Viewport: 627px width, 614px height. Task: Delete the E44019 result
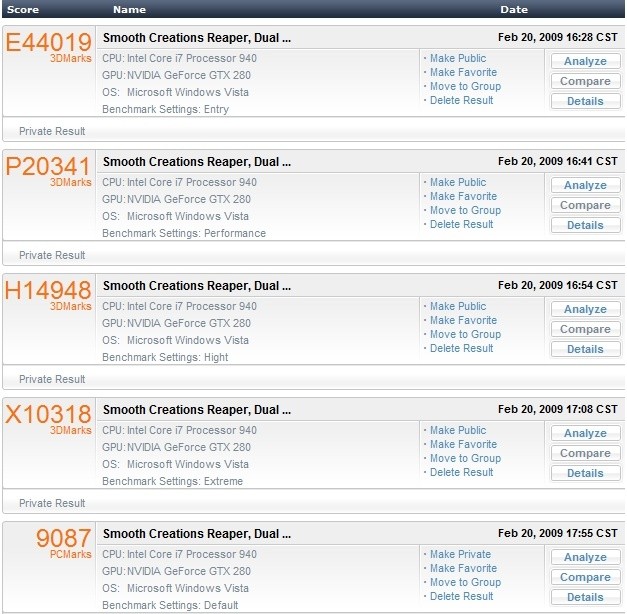click(x=461, y=100)
